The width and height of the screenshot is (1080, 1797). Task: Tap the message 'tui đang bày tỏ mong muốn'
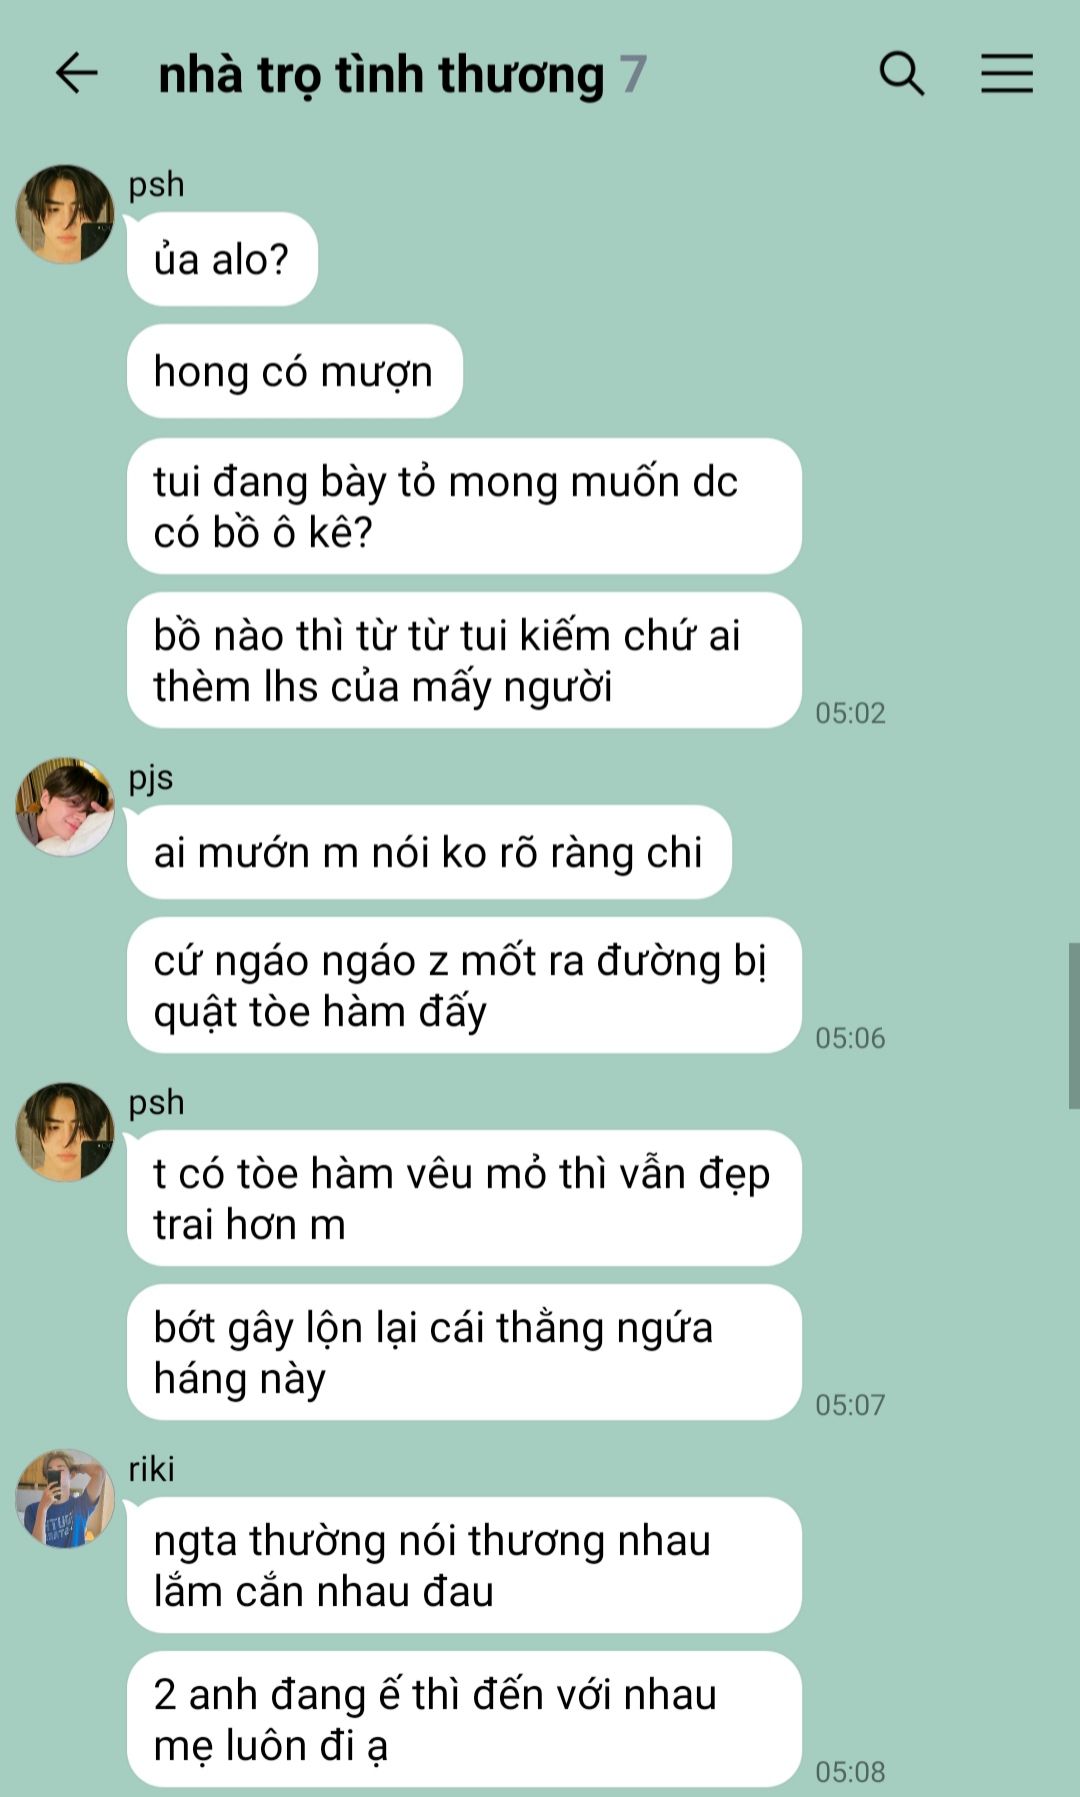(464, 506)
